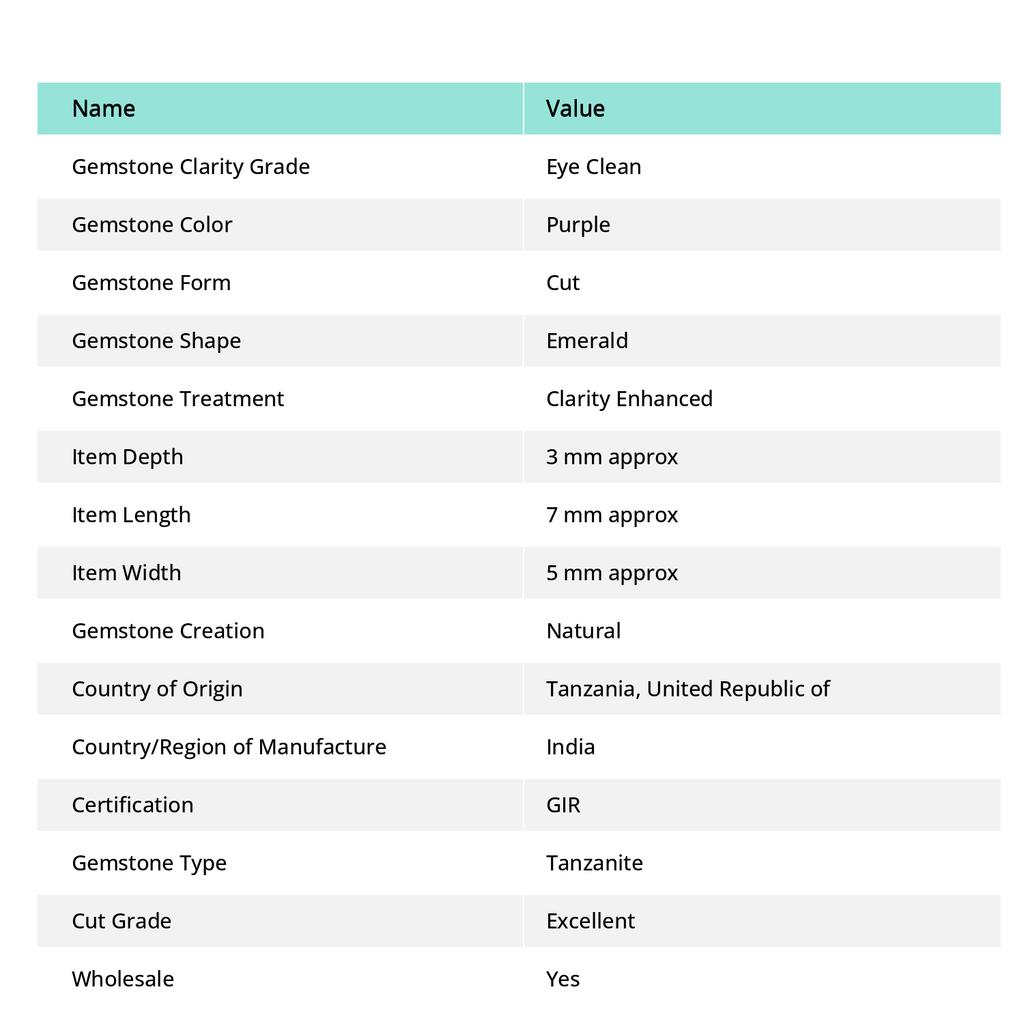Select the 'Tanzanite' gemstone type value
The width and height of the screenshot is (1024, 1024).
tap(594, 862)
